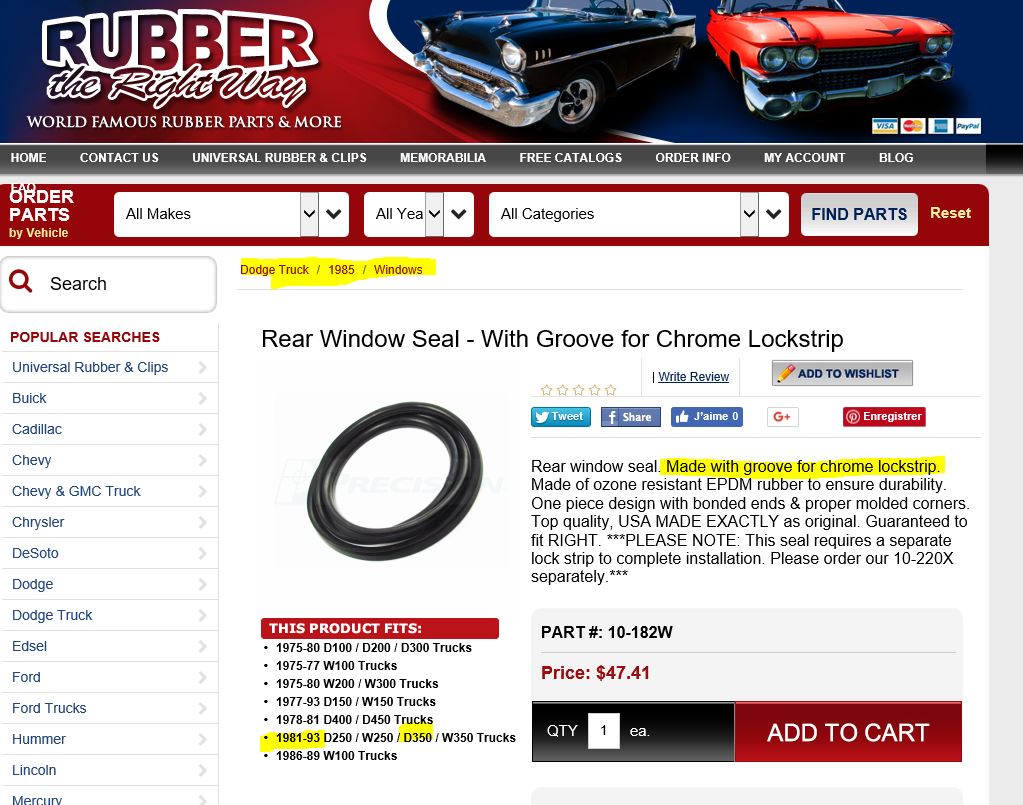This screenshot has height=805, width=1023.
Task: Open the window seal product thumbnail
Action: [395, 481]
